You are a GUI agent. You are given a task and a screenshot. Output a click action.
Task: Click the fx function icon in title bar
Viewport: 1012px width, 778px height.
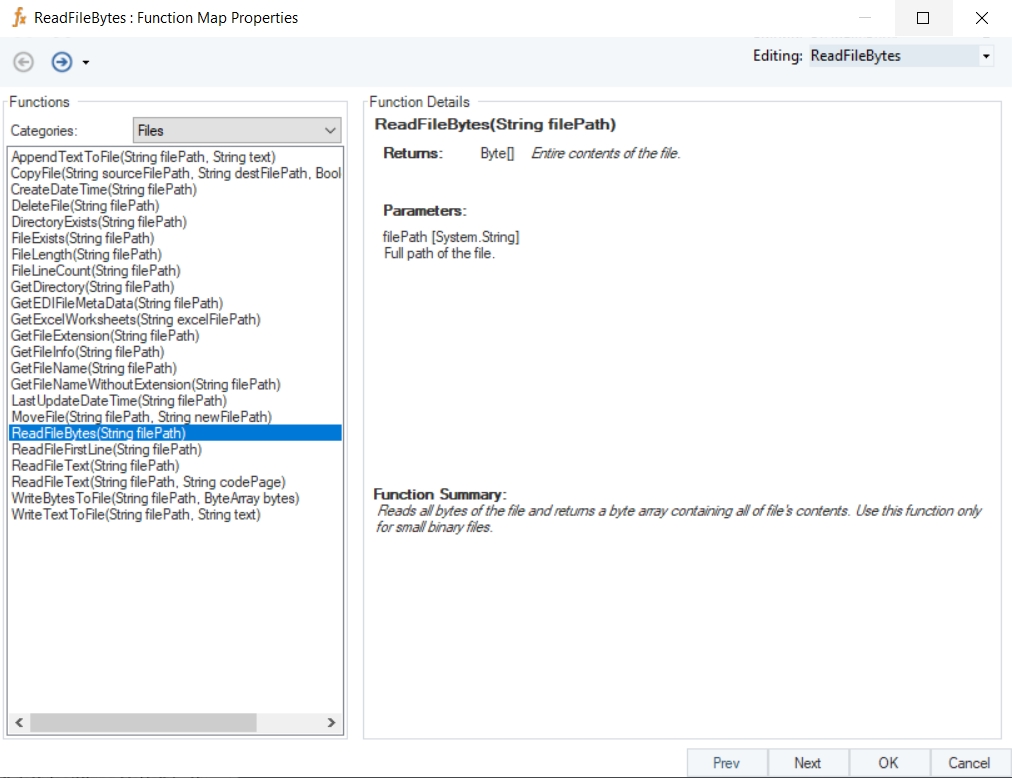[18, 18]
